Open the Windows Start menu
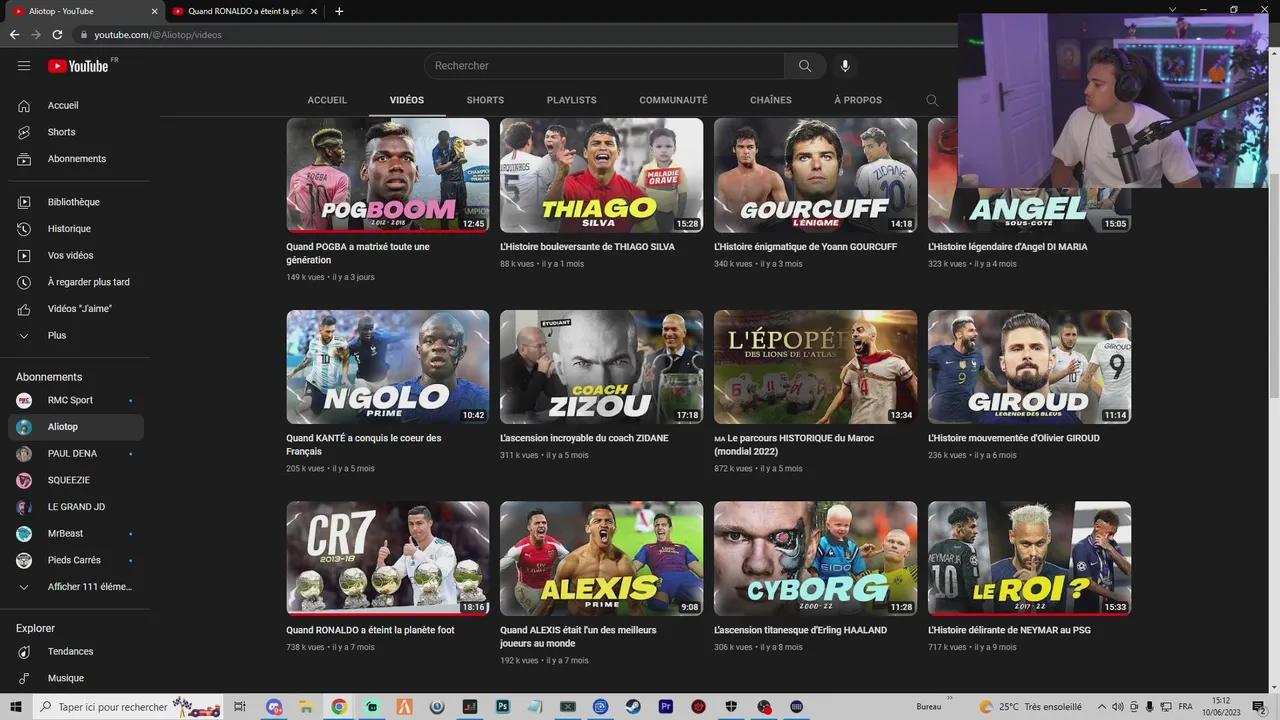 [16, 707]
